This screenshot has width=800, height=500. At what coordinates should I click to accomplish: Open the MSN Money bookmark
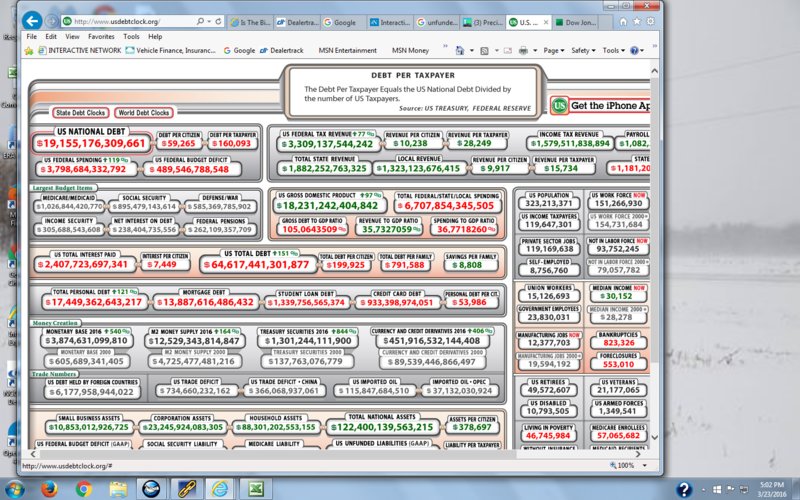tap(410, 51)
